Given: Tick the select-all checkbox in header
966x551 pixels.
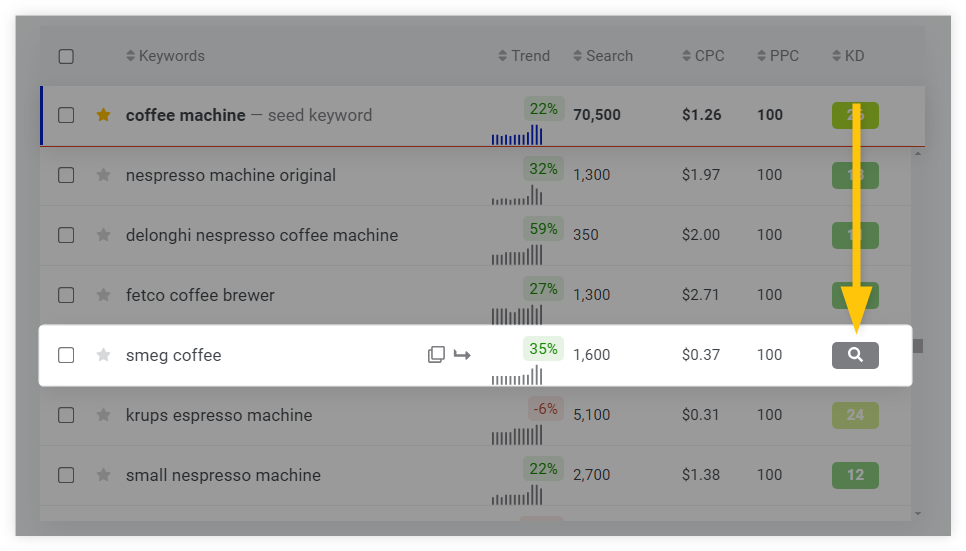Looking at the screenshot, I should tap(66, 56).
